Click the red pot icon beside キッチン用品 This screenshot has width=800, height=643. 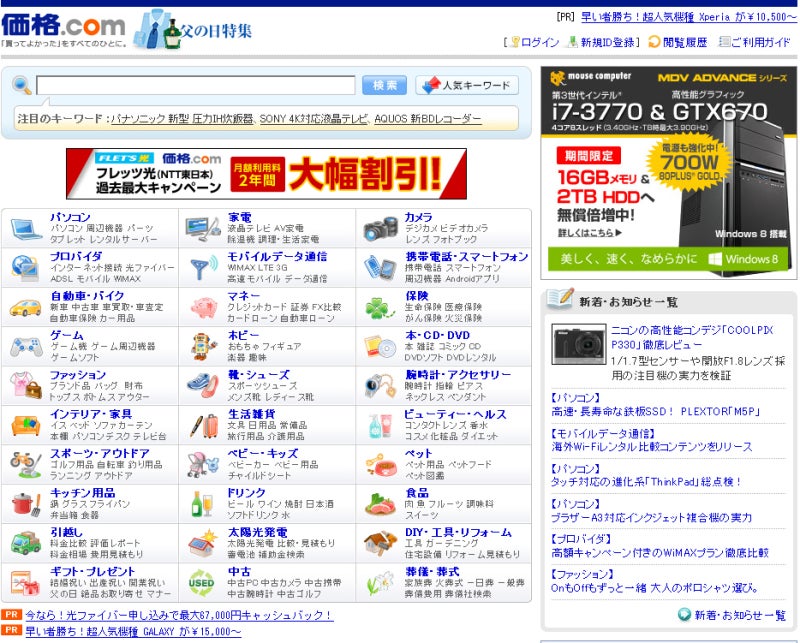click(26, 504)
